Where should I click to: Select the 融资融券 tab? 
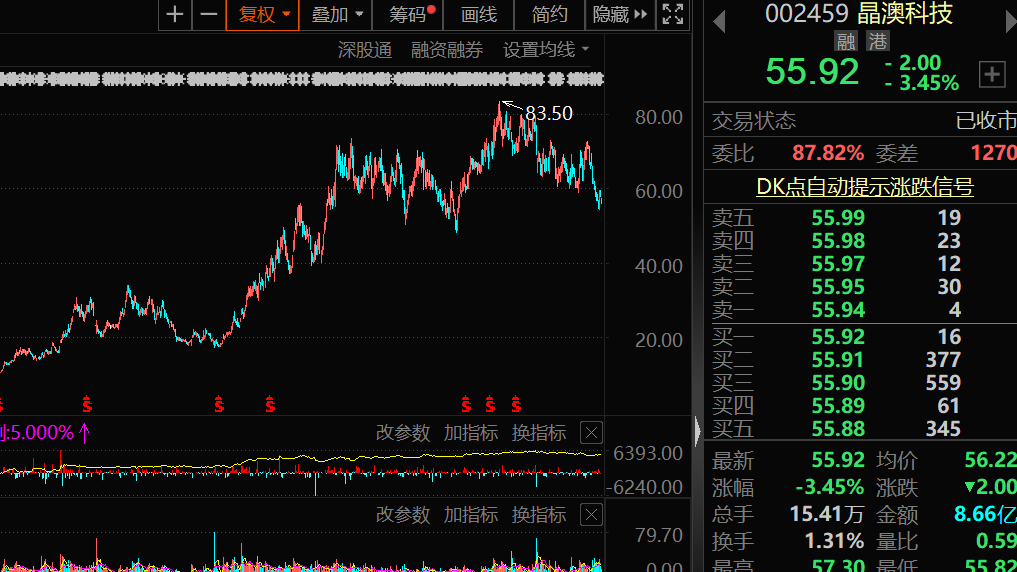(447, 50)
